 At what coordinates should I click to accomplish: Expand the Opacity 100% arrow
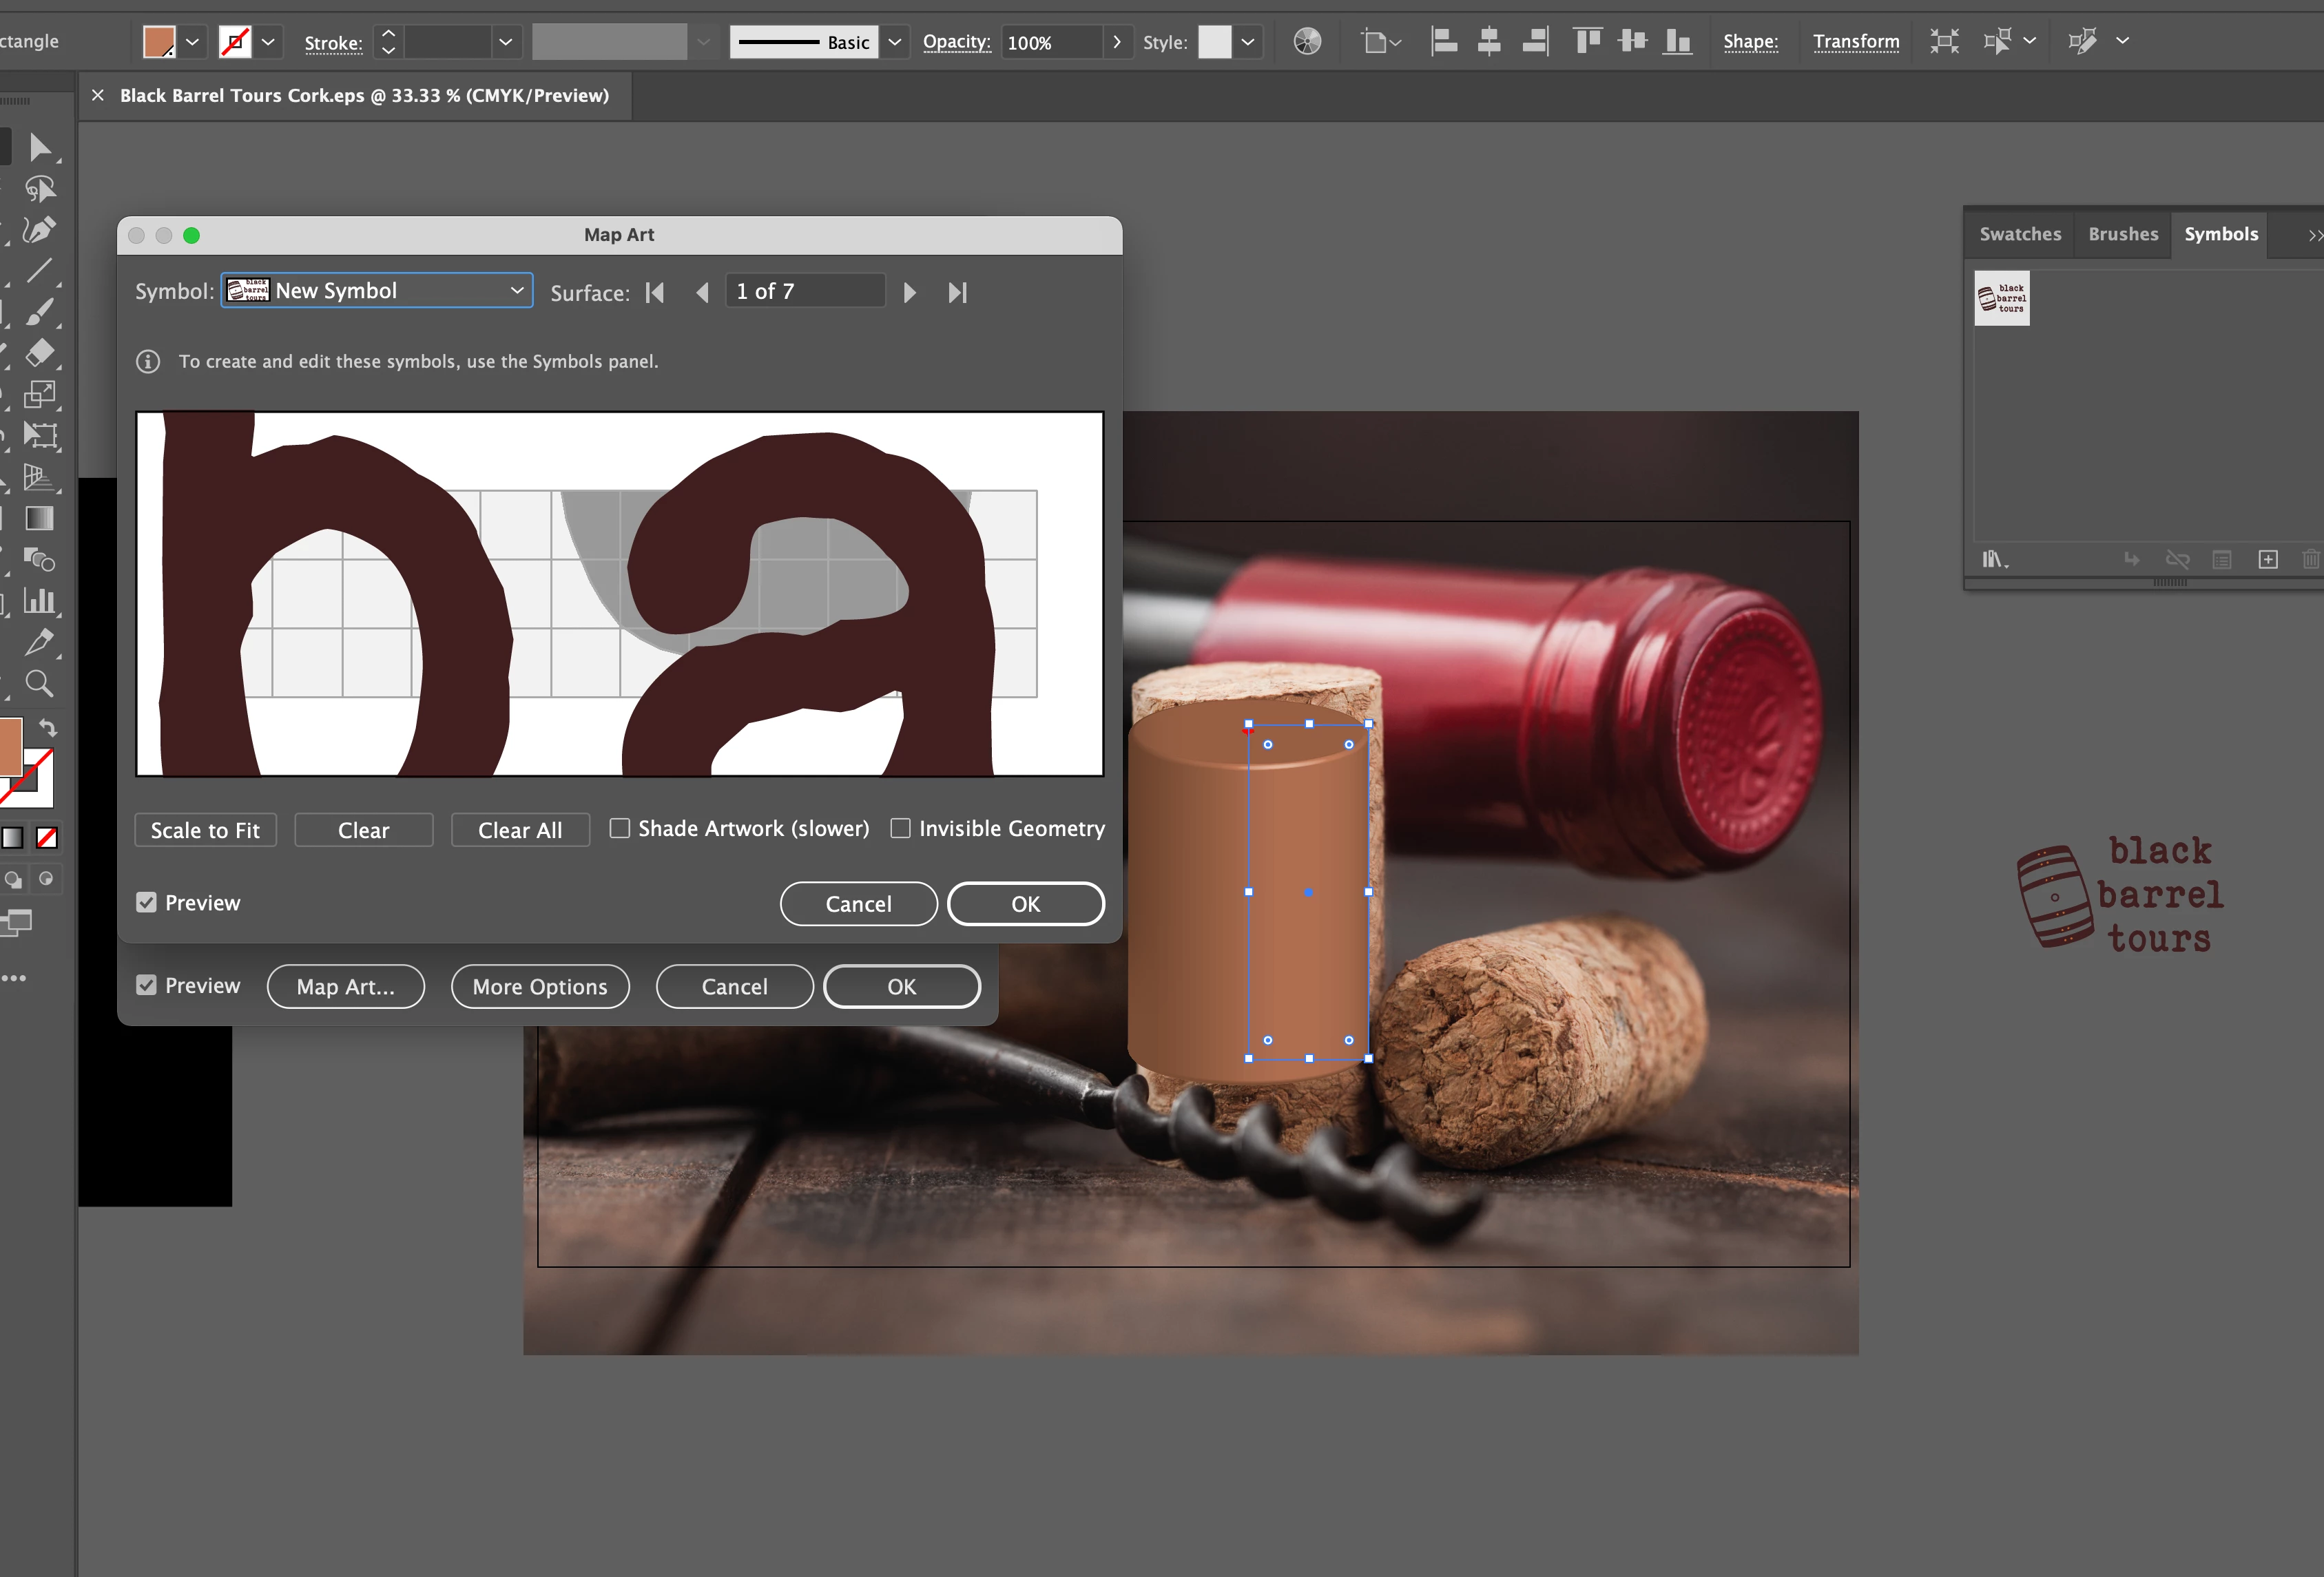point(1116,42)
